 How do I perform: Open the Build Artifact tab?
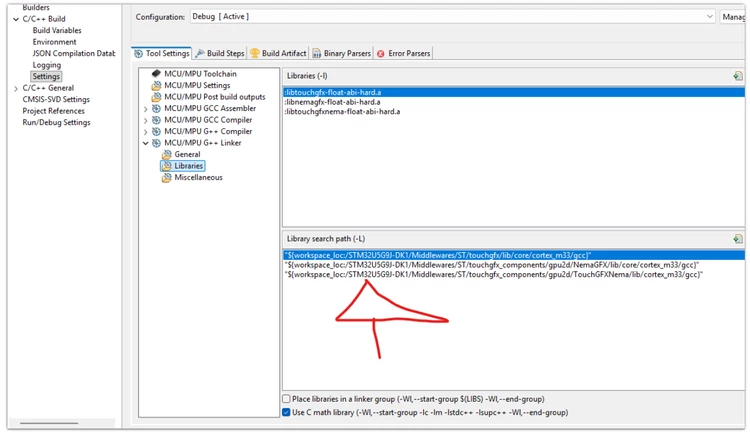[278, 54]
